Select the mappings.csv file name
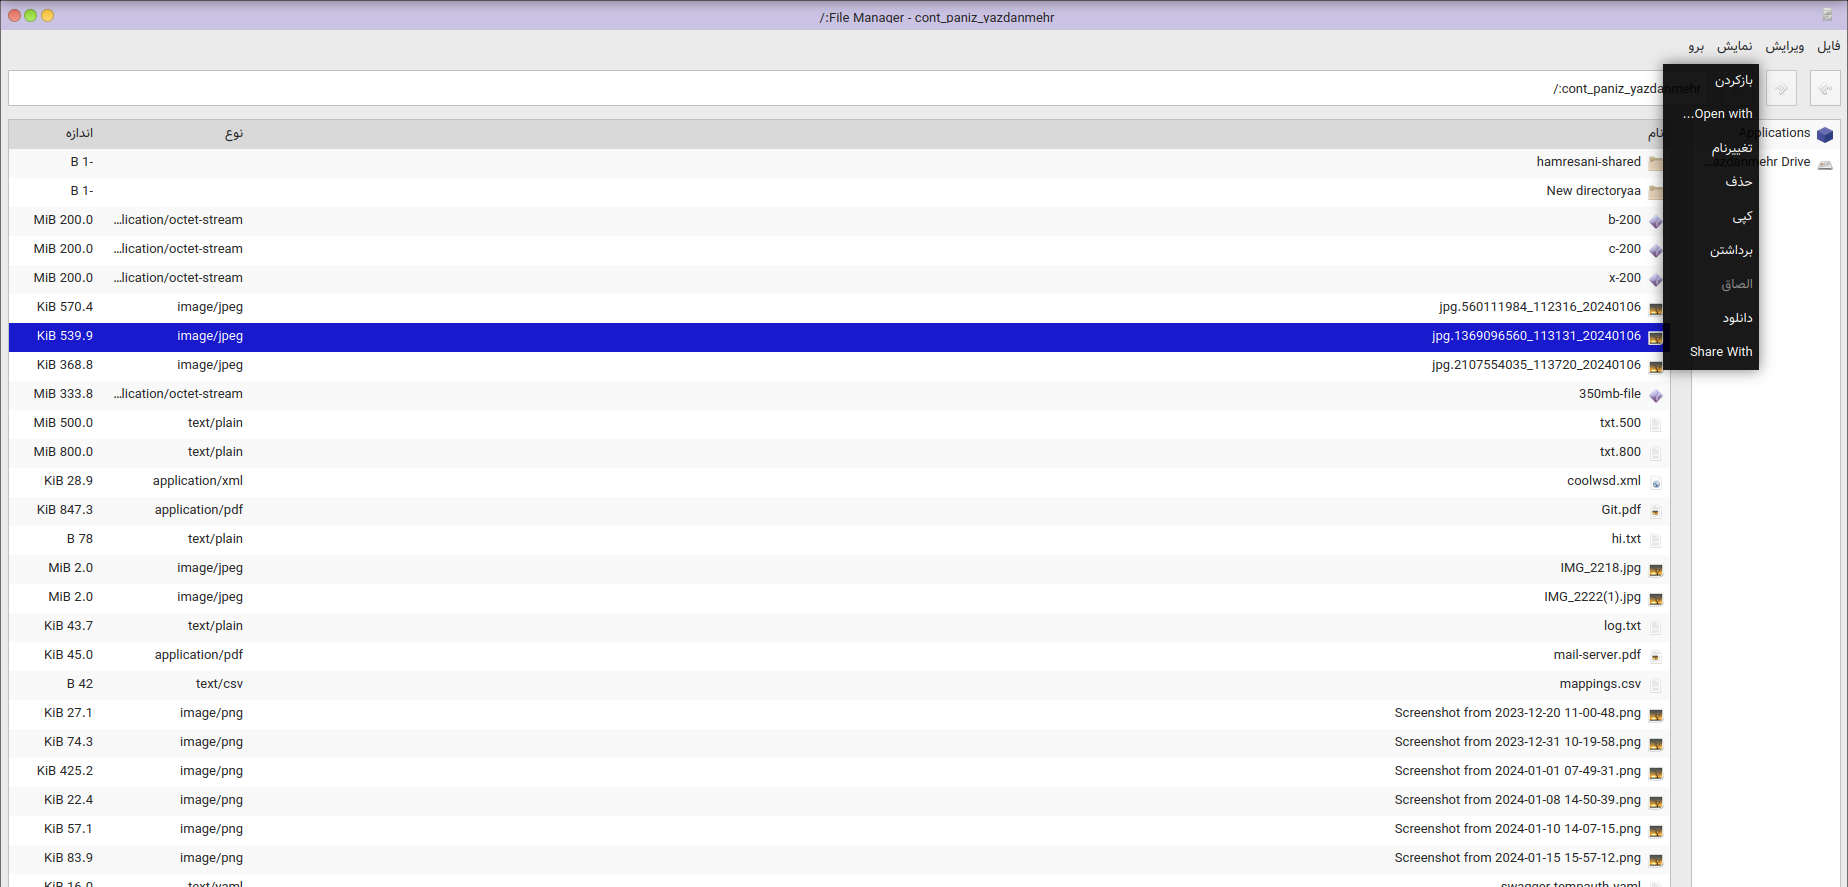 [1600, 684]
